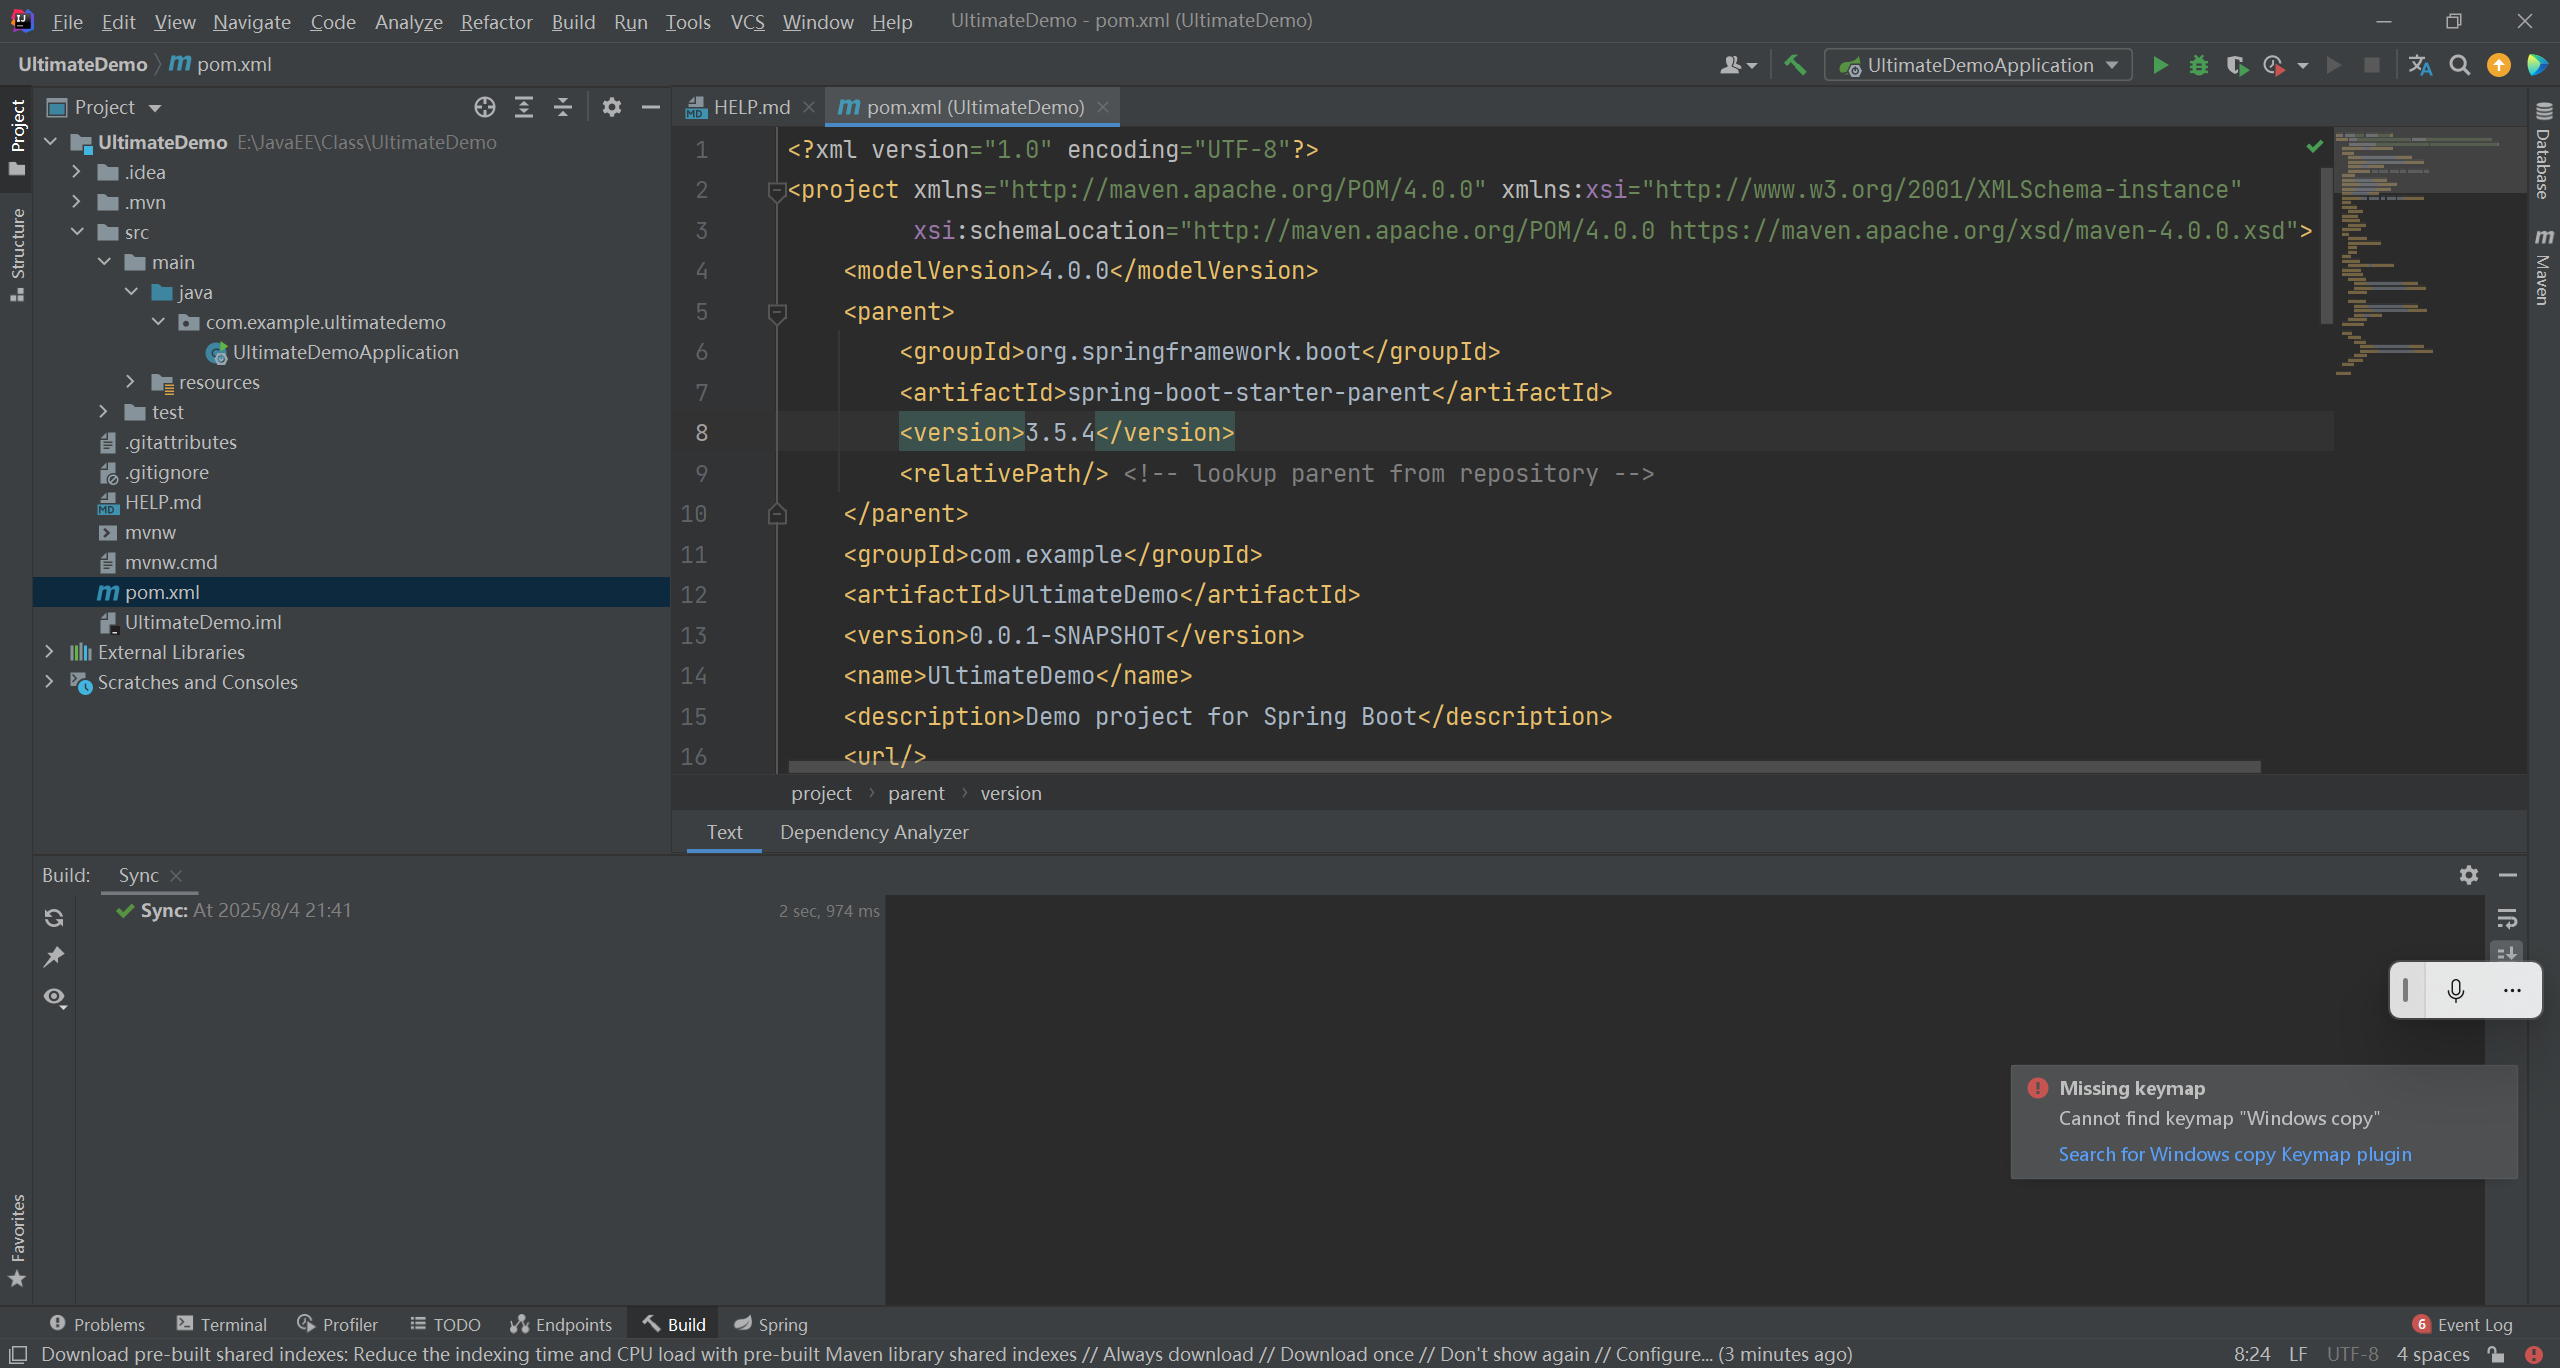
Task: Toggle the Project tool window tab
Action: coord(17,138)
